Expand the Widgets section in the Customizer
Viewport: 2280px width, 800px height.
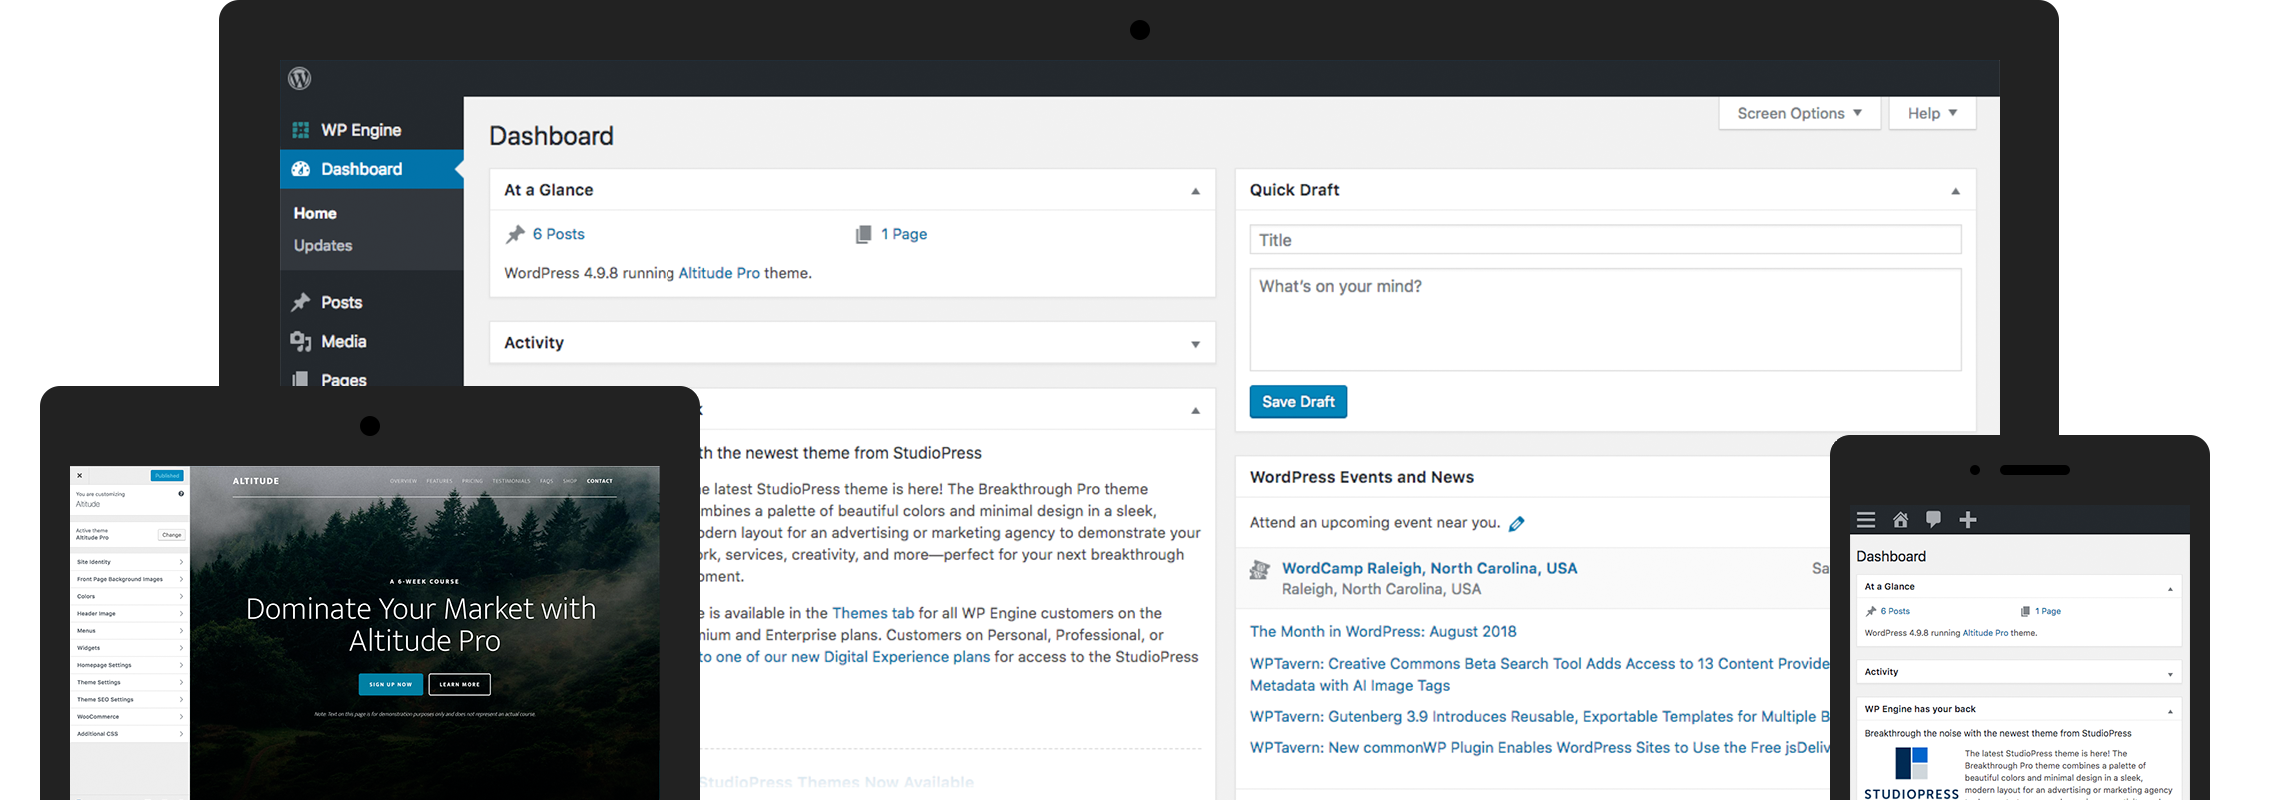click(x=130, y=648)
